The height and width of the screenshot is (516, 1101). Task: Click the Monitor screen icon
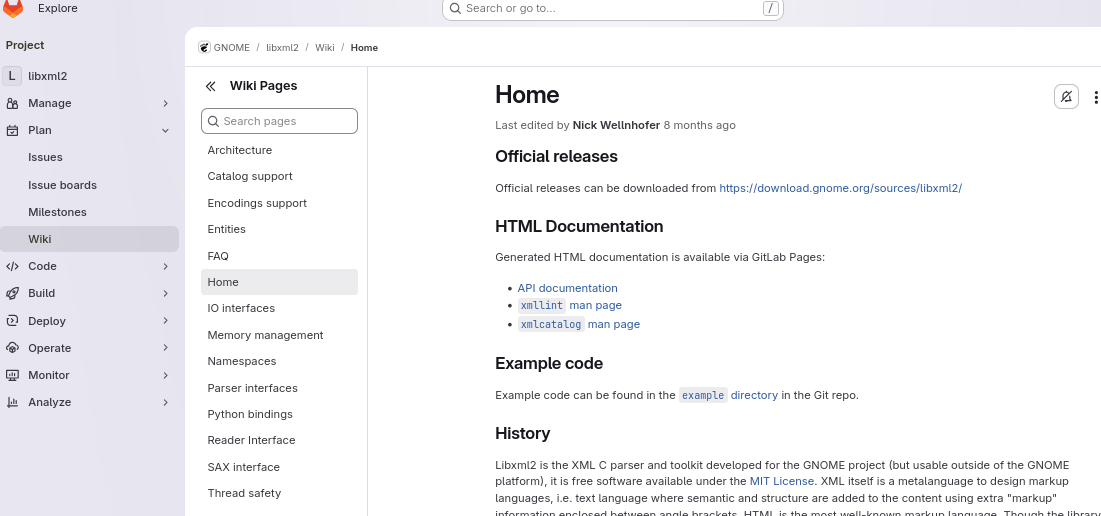point(12,375)
